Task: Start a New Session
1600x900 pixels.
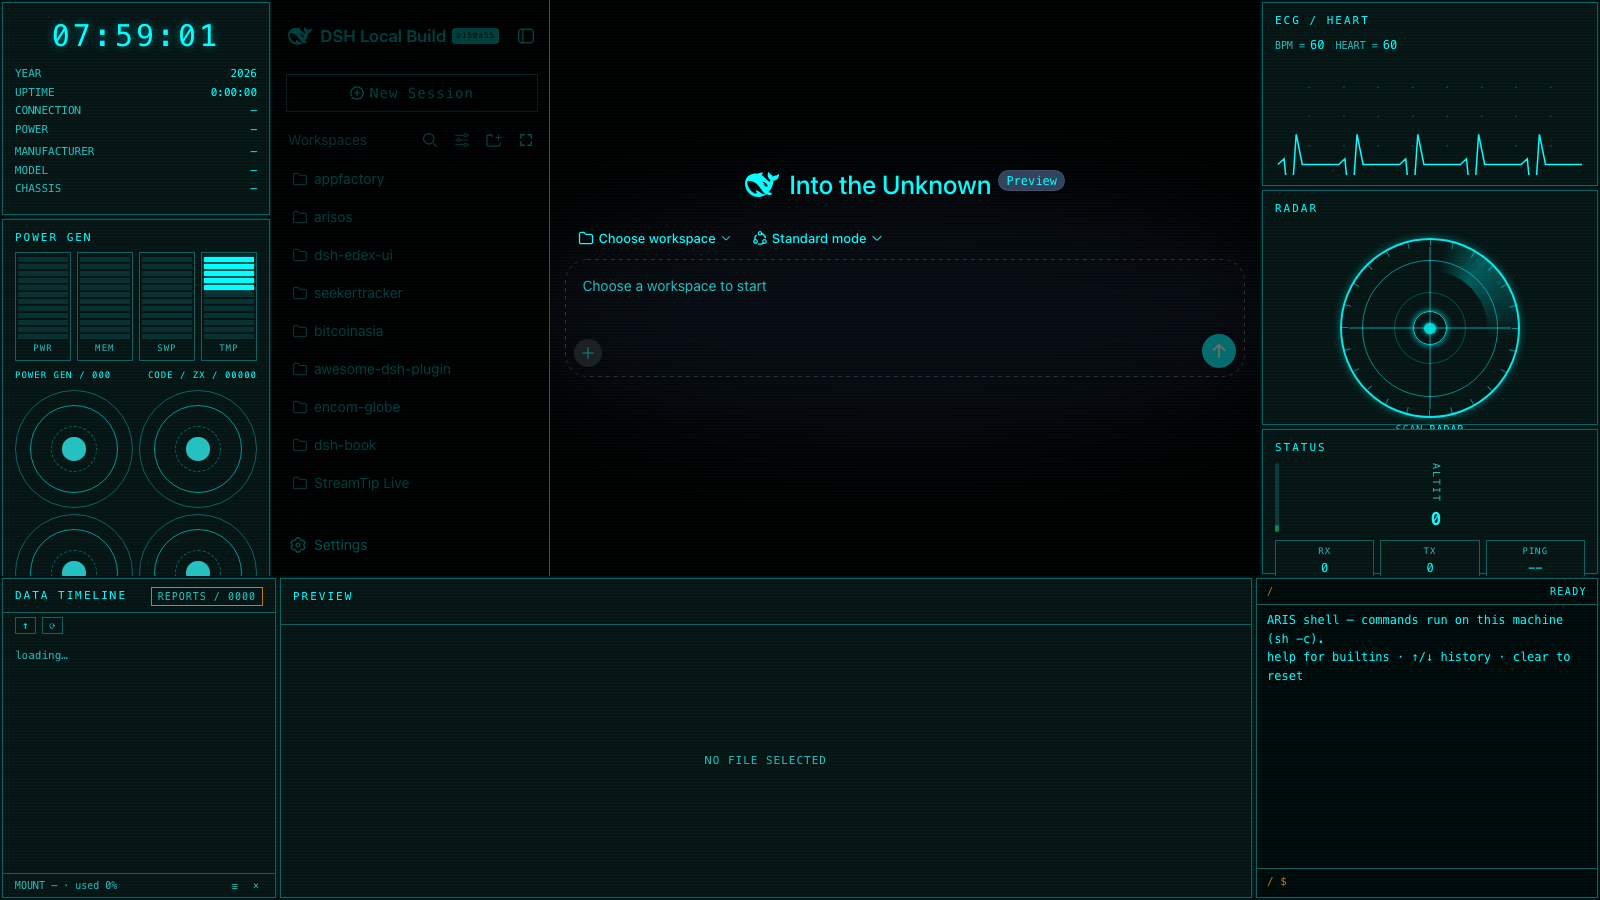Action: [x=412, y=93]
